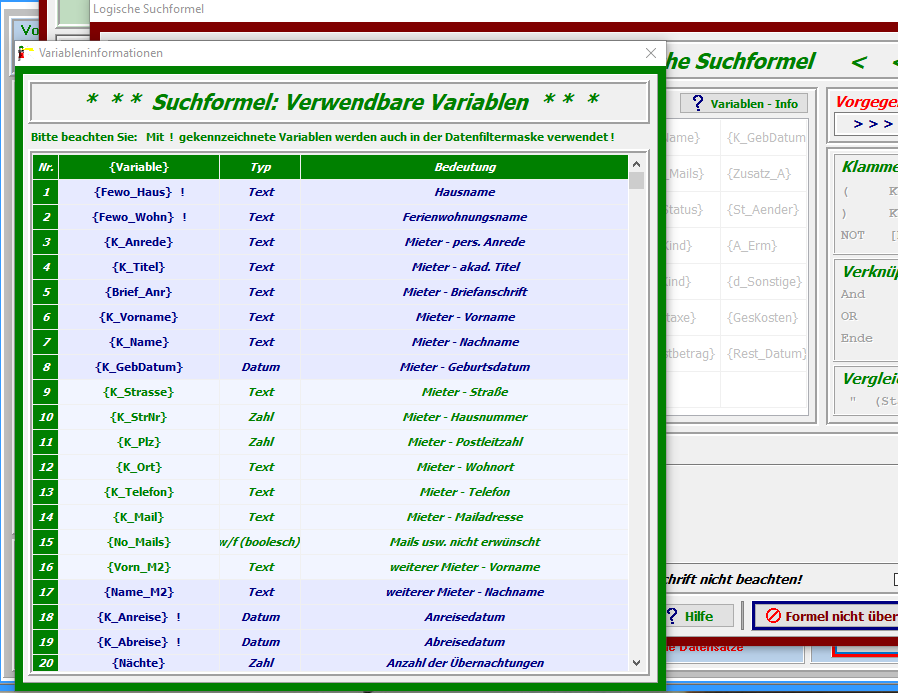Toggle the checkbox beside 'nicht beachten!' text

click(894, 580)
